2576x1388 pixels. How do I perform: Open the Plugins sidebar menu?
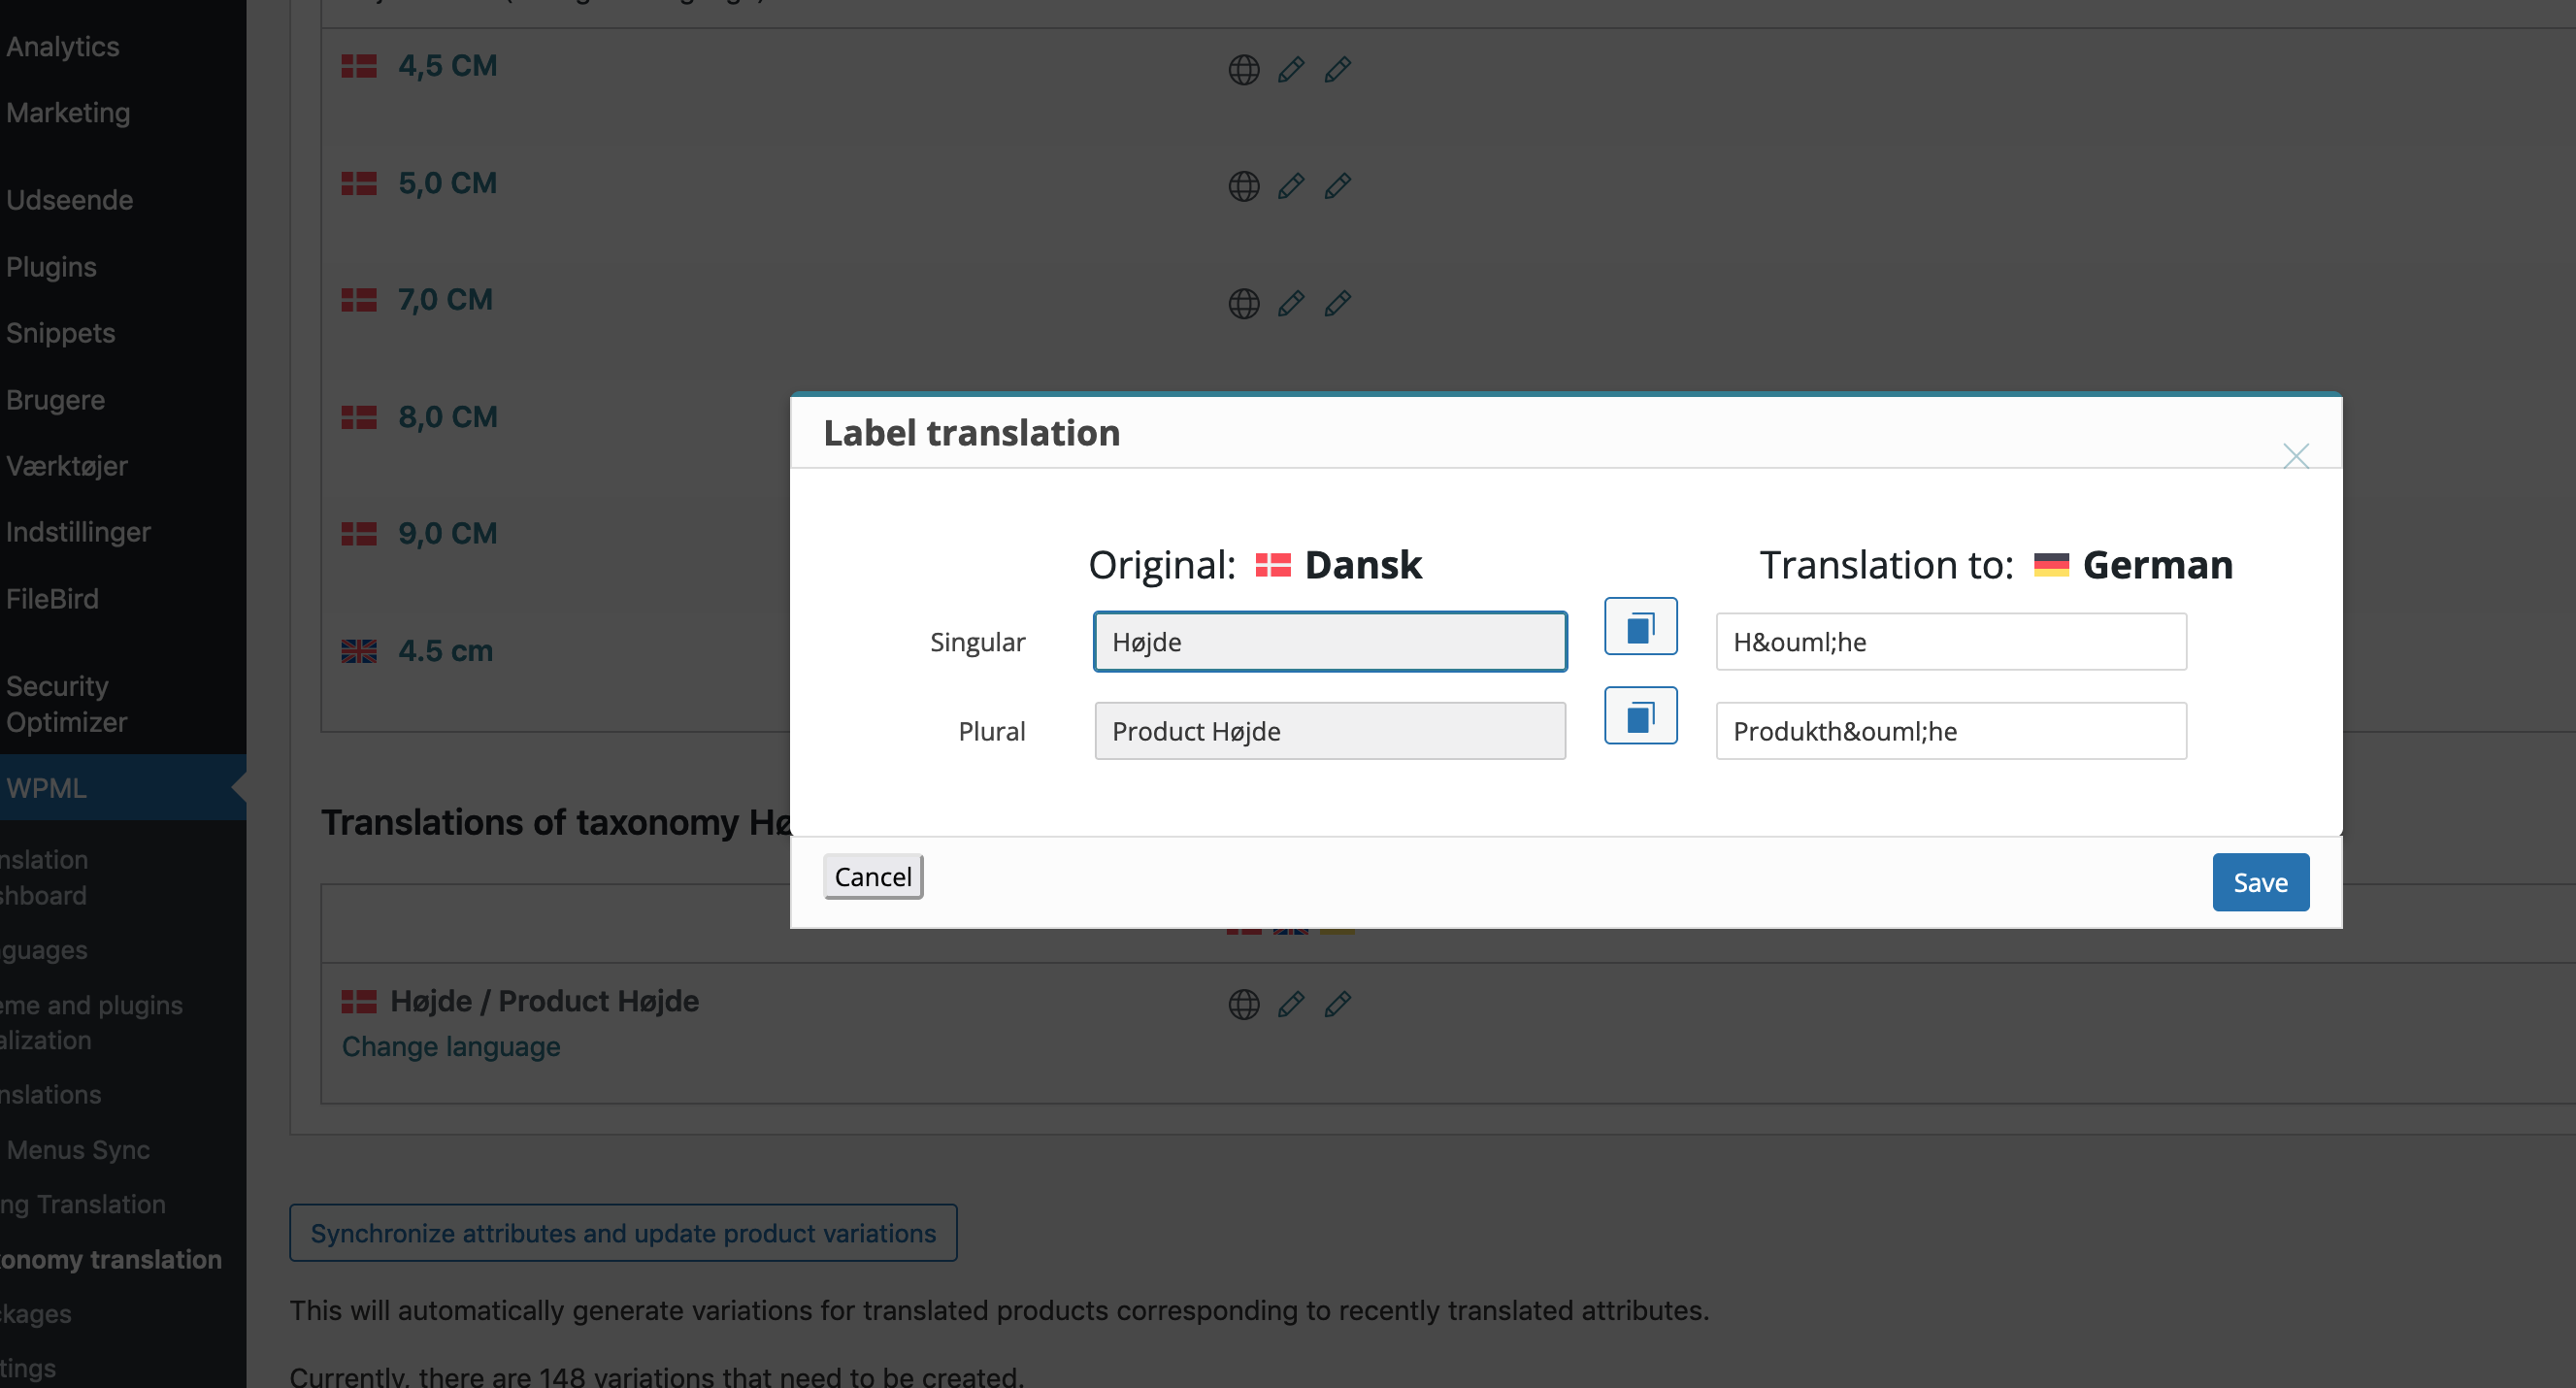51,267
